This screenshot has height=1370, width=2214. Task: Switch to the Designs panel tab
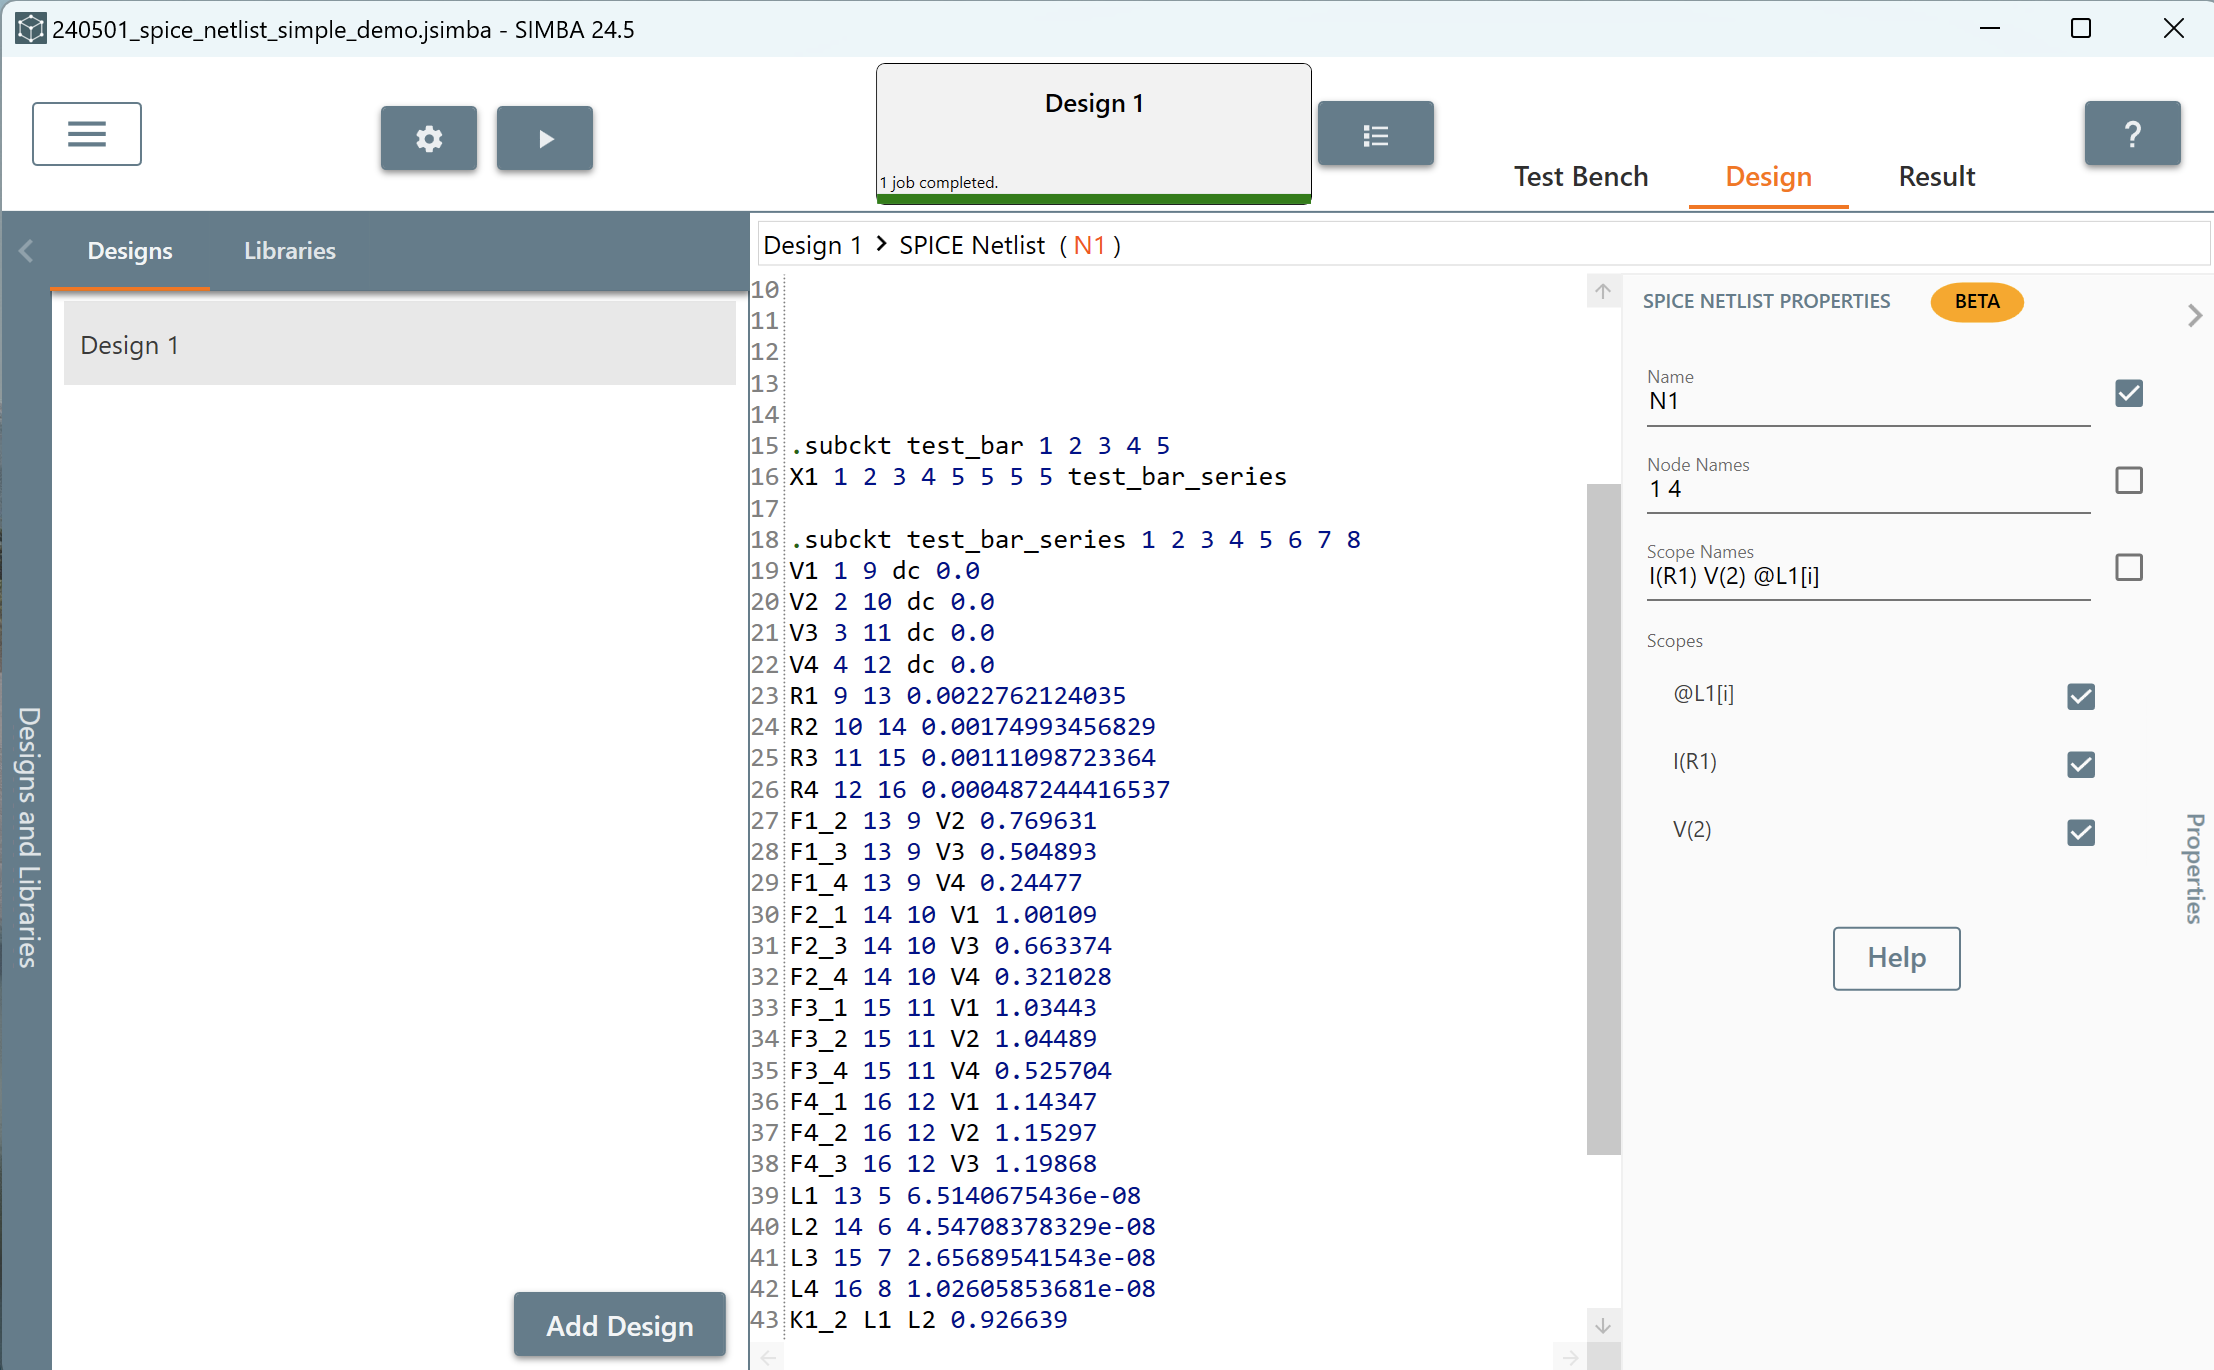tap(130, 250)
